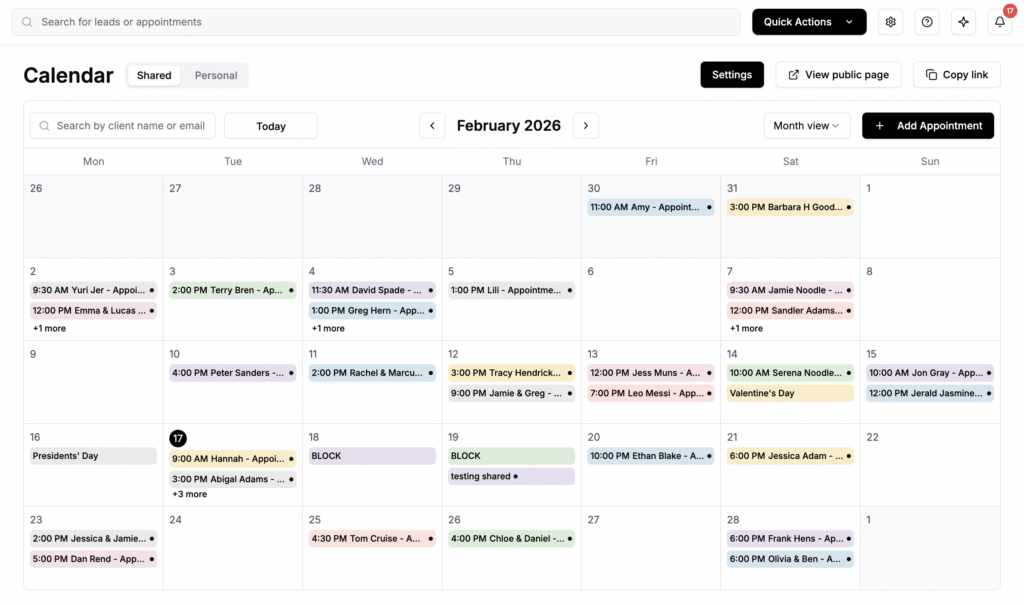1024x605 pixels.
Task: Click the Add Appointment button
Action: point(927,126)
